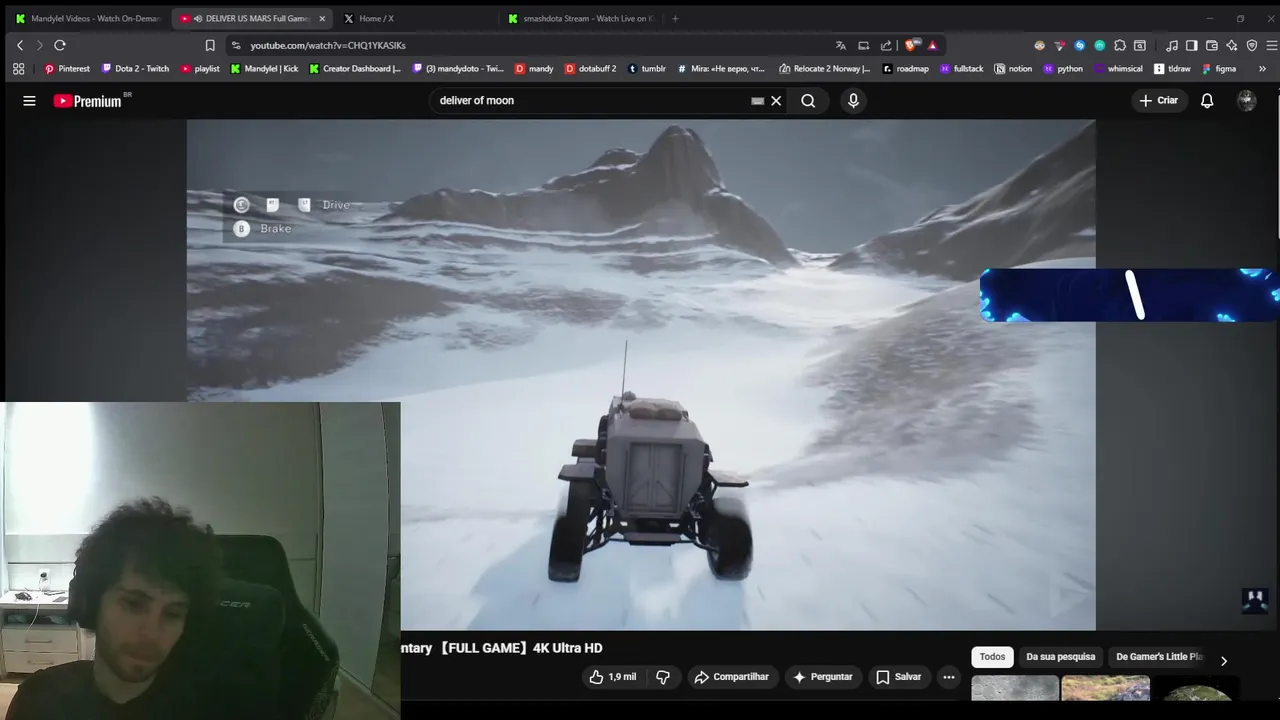Open YouTube notifications bell
The height and width of the screenshot is (720, 1280).
pyautogui.click(x=1207, y=100)
